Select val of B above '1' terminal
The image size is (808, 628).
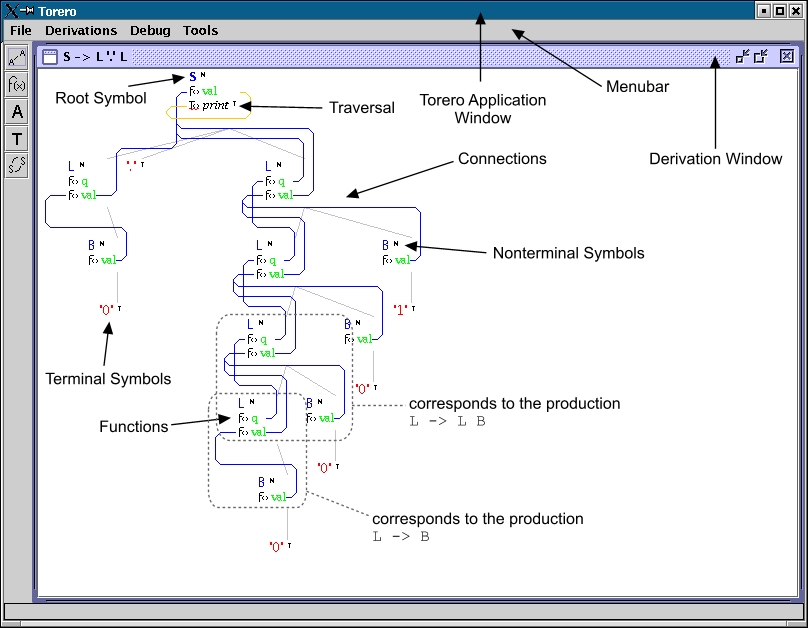click(402, 260)
